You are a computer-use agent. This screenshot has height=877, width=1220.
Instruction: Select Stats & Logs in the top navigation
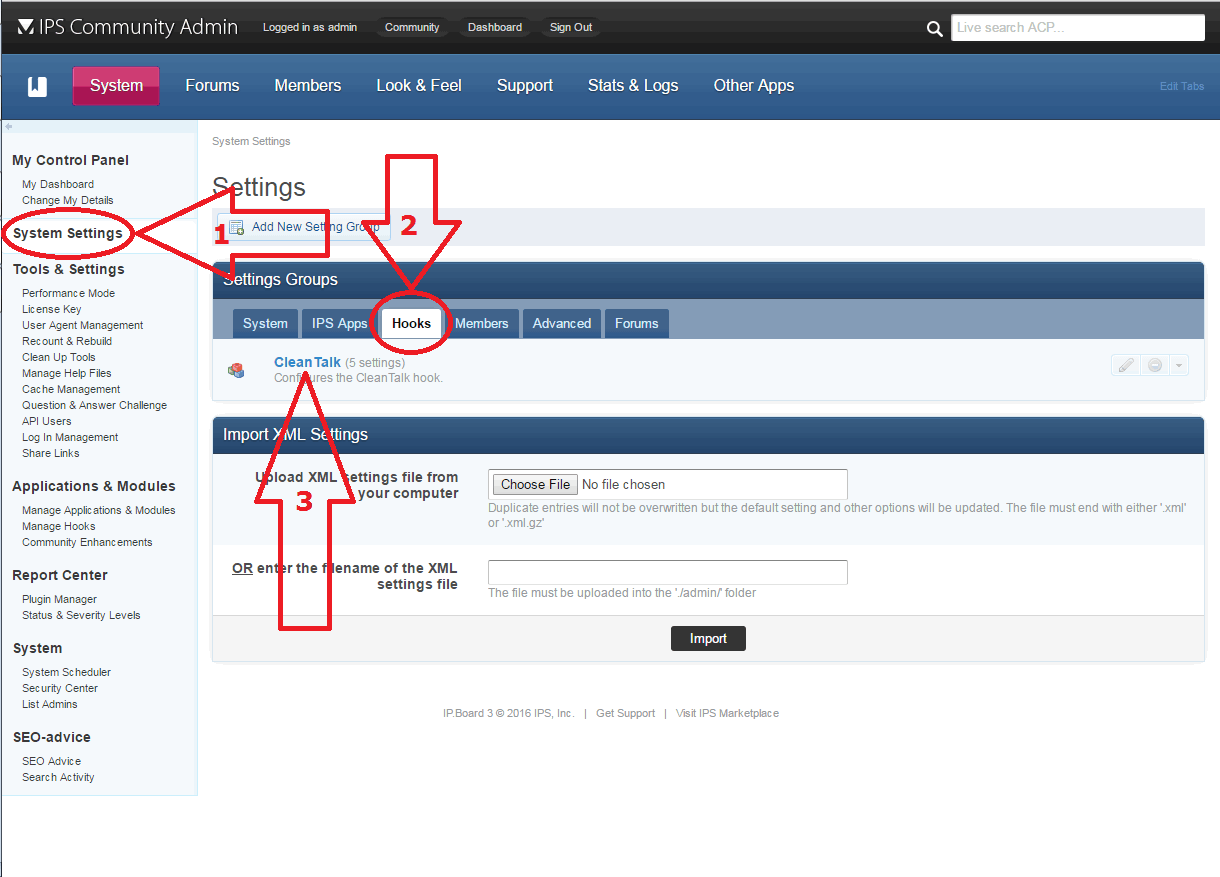pyautogui.click(x=632, y=86)
